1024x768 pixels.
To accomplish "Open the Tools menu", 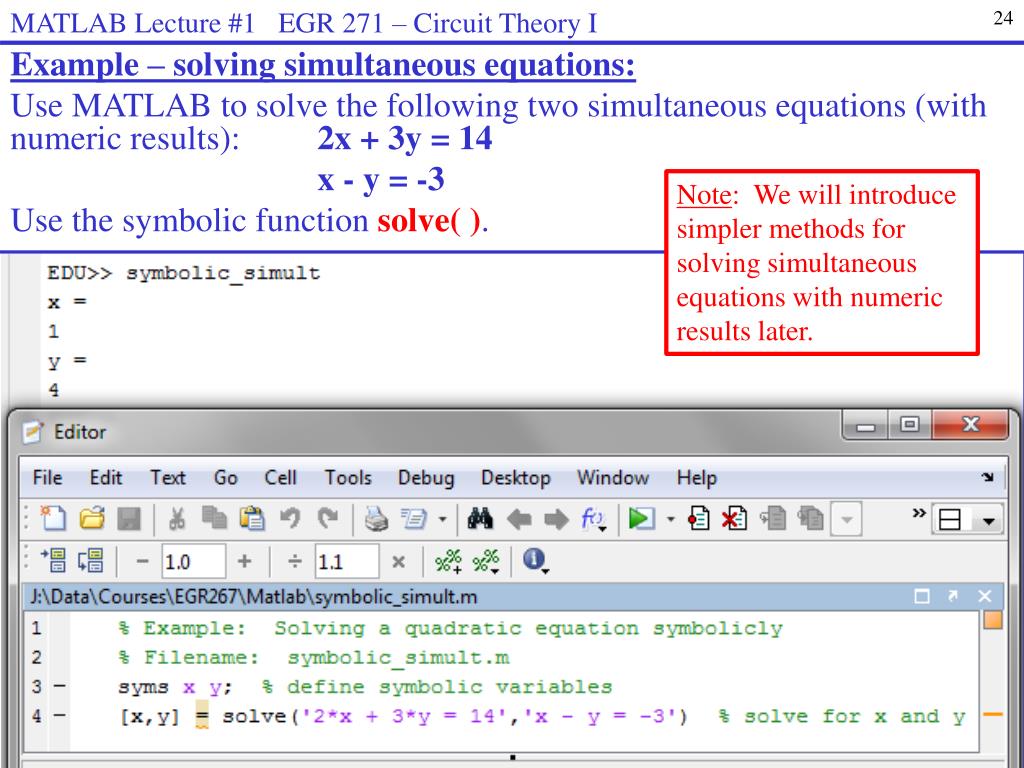I will pyautogui.click(x=348, y=477).
